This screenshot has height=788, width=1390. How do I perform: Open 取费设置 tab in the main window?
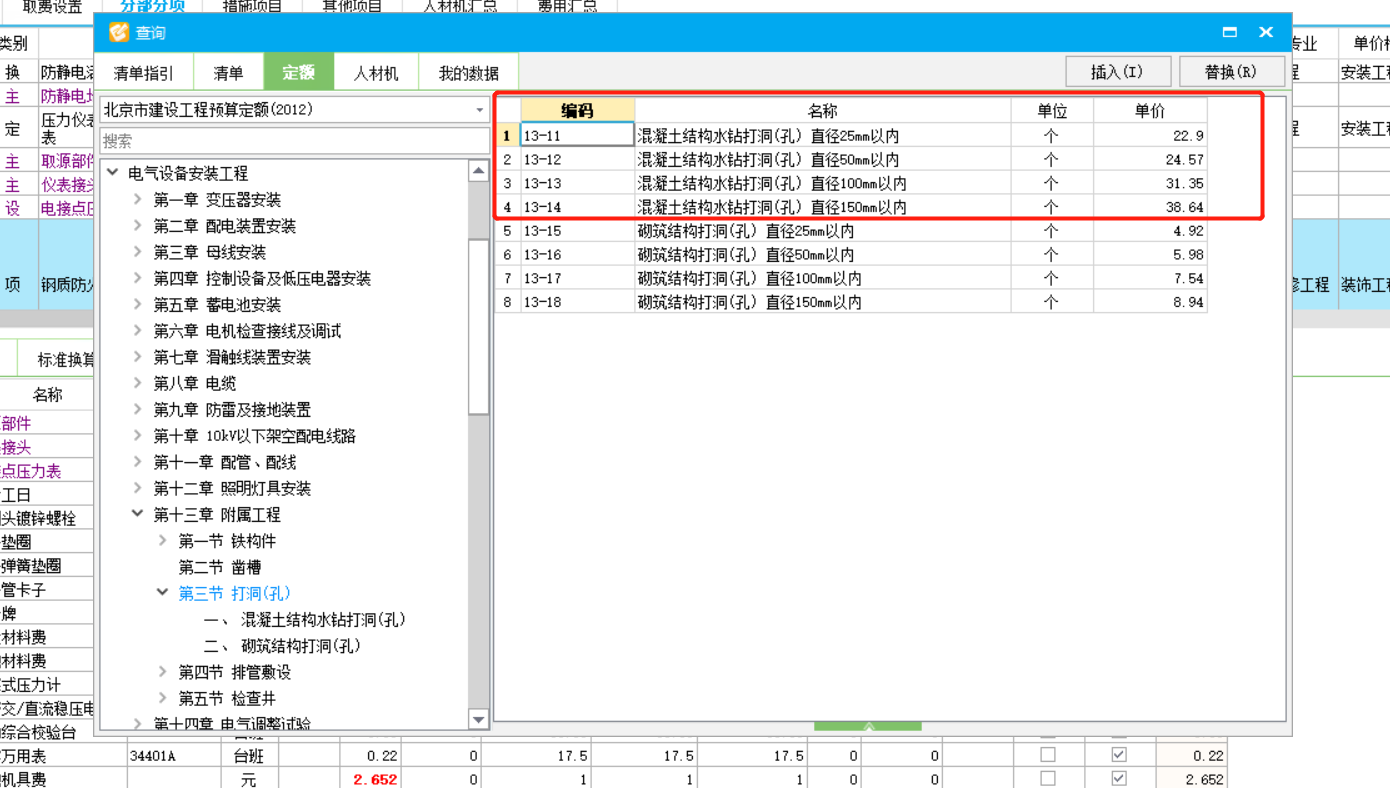pyautogui.click(x=53, y=6)
